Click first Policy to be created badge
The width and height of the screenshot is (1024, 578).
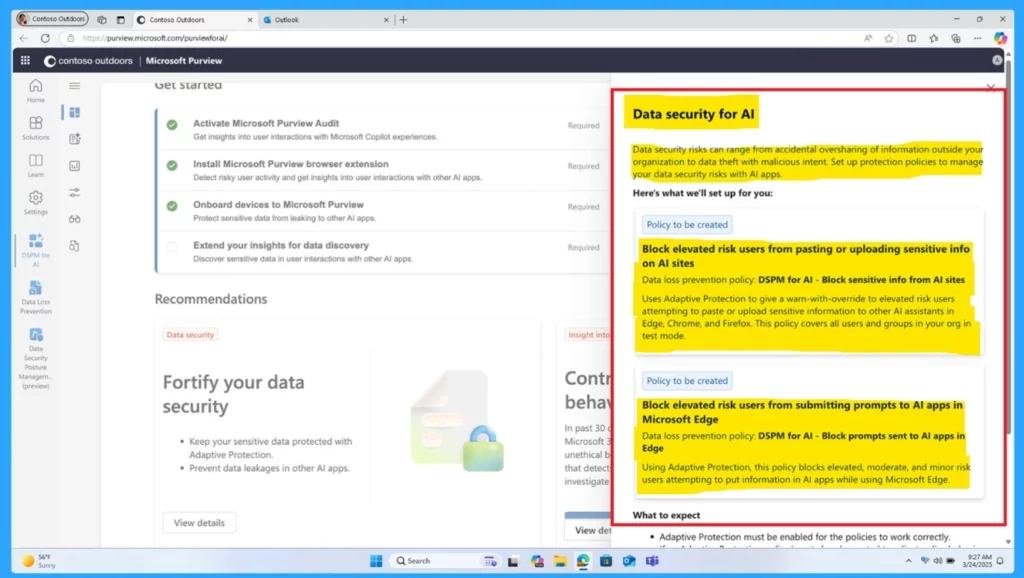click(x=687, y=225)
